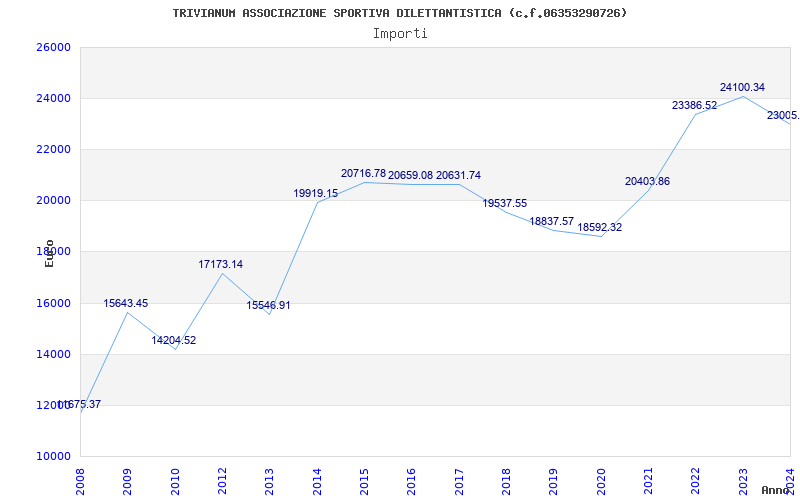Image resolution: width=800 pixels, height=500 pixels.
Task: Click the 2019 x-axis year label
Action: click(554, 481)
